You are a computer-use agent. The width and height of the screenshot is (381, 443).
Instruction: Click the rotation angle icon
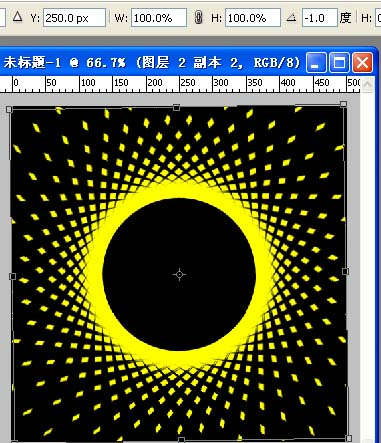coord(292,17)
